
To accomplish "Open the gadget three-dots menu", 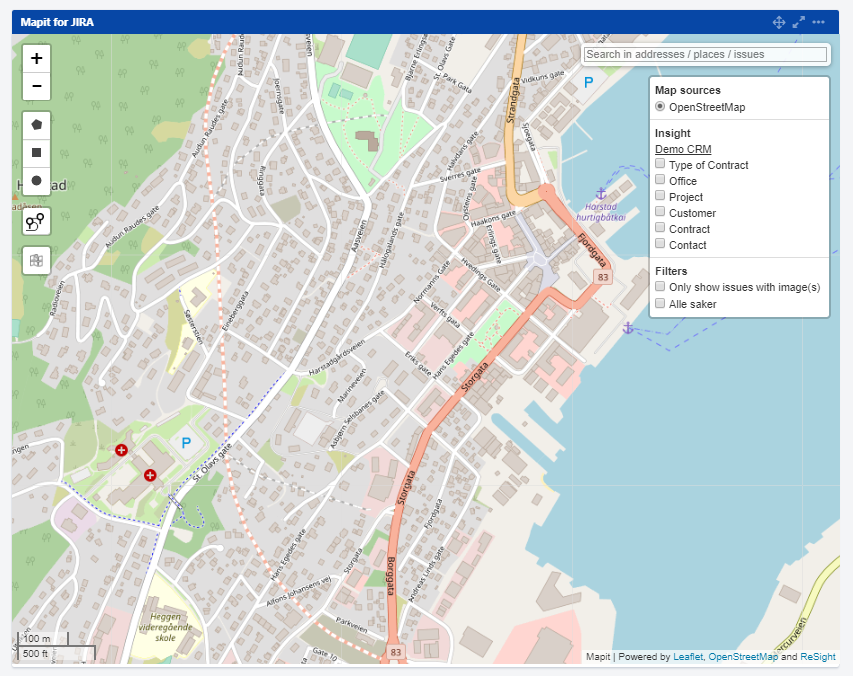I will 819,22.
